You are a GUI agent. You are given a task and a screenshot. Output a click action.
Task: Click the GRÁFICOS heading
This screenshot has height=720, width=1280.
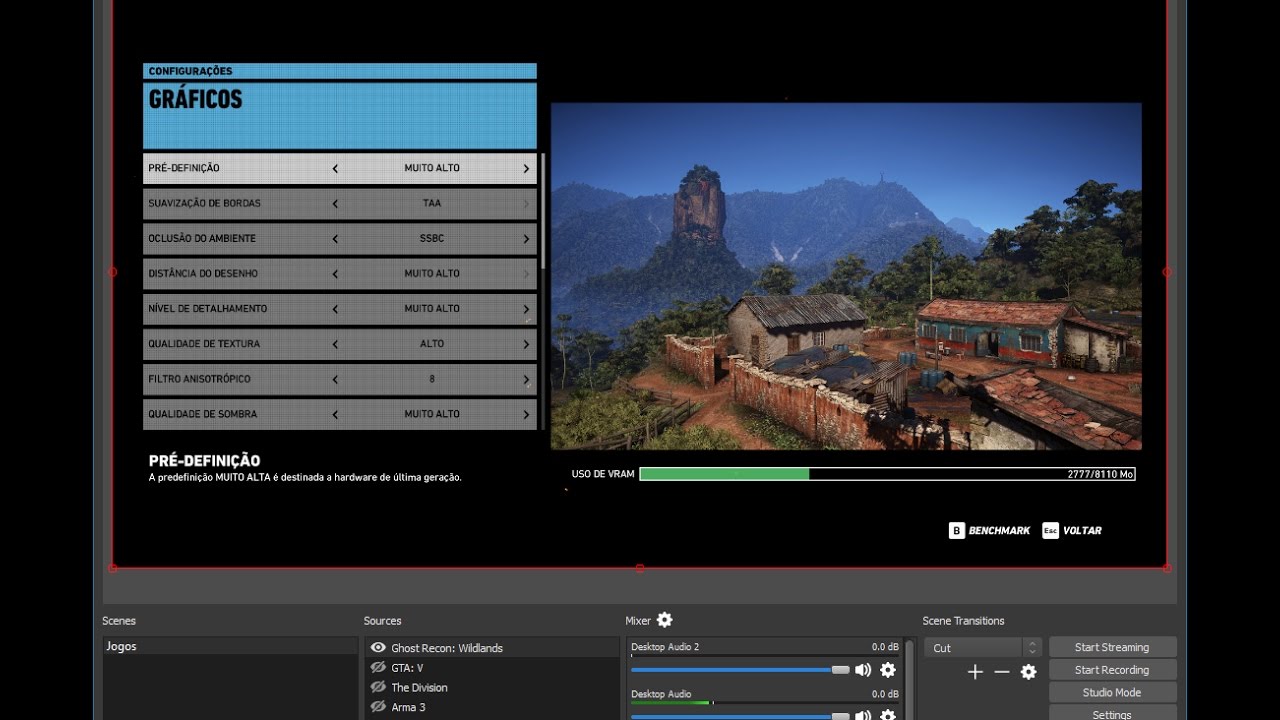click(195, 99)
